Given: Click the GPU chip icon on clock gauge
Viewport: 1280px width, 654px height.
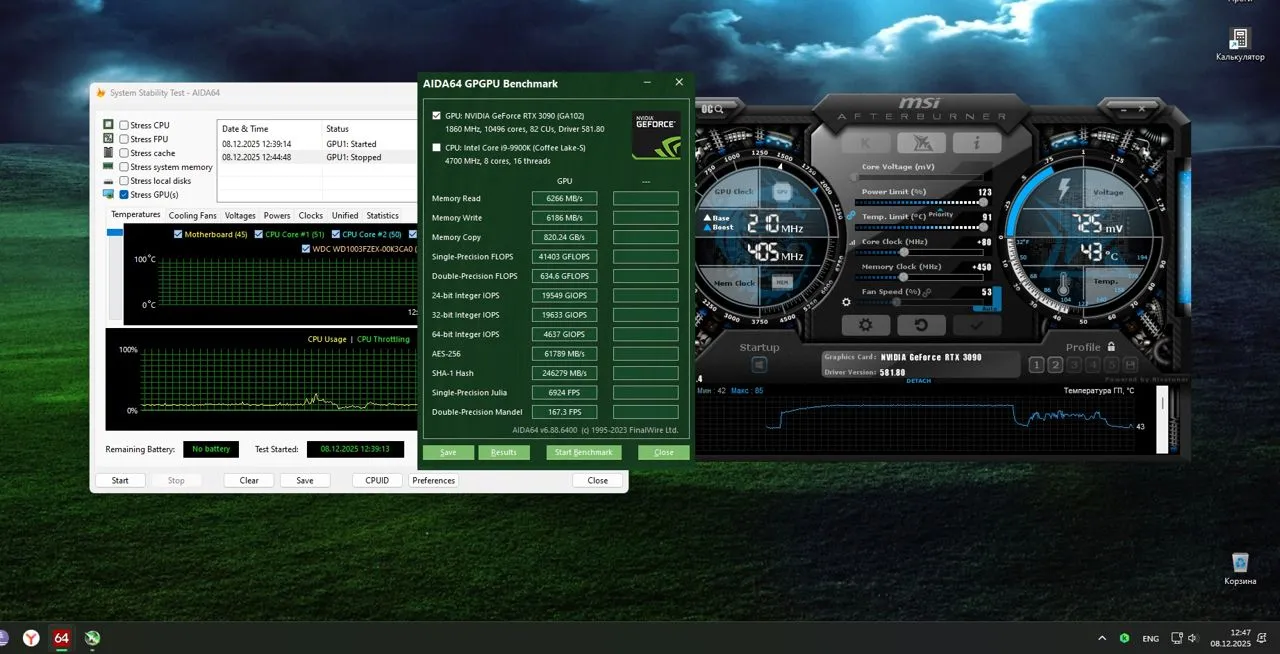Looking at the screenshot, I should [x=781, y=190].
